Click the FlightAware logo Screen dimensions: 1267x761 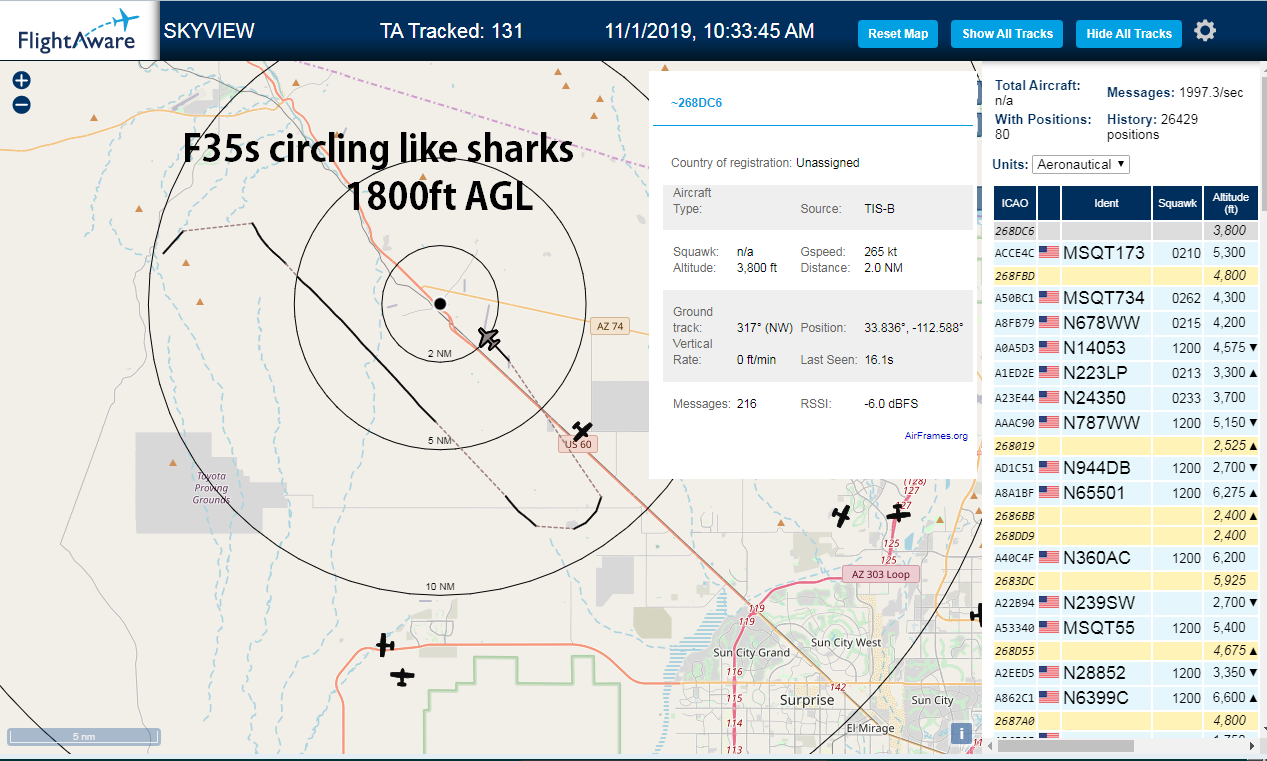coord(79,32)
